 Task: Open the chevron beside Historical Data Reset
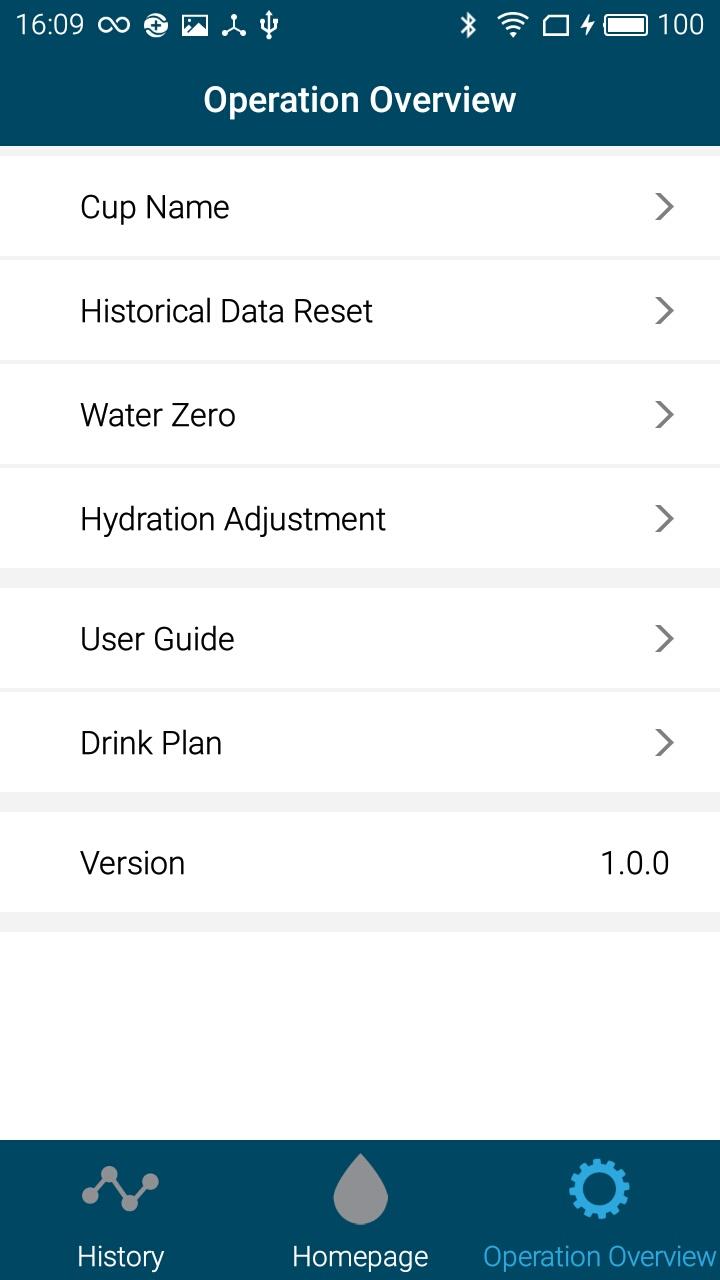pyautogui.click(x=664, y=311)
